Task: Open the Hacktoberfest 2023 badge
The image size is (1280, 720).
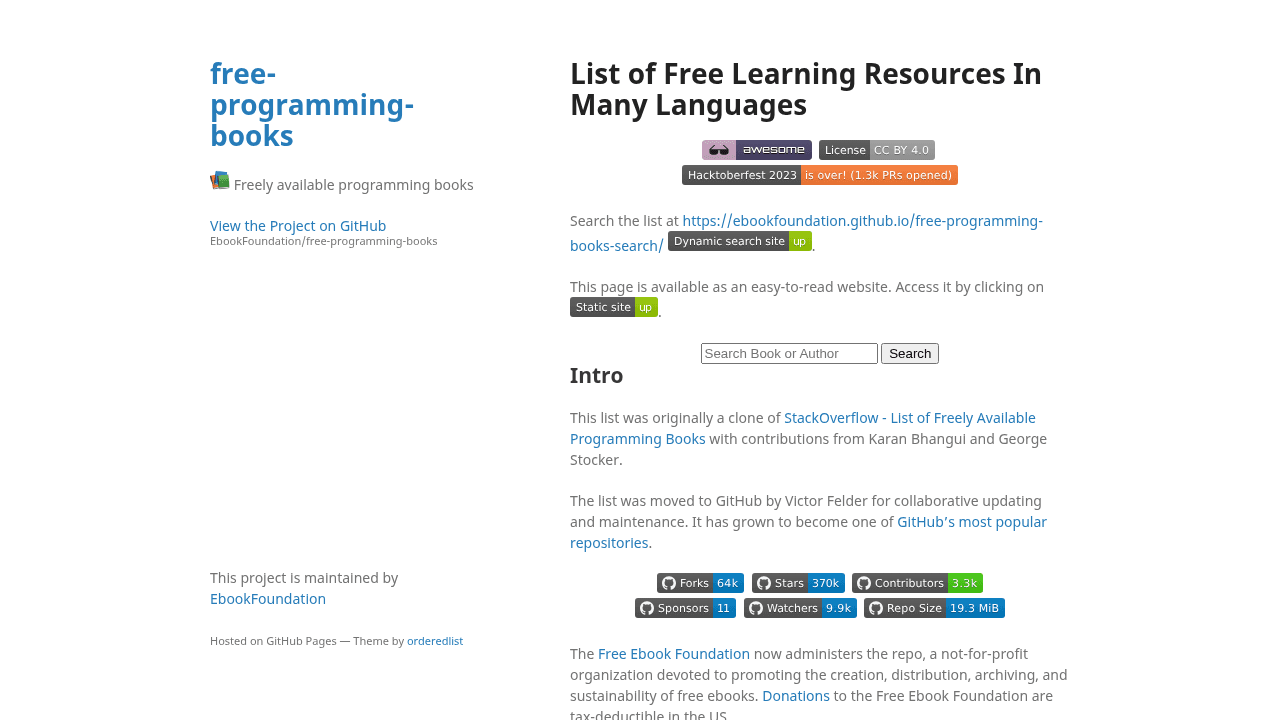Action: pyautogui.click(x=819, y=175)
